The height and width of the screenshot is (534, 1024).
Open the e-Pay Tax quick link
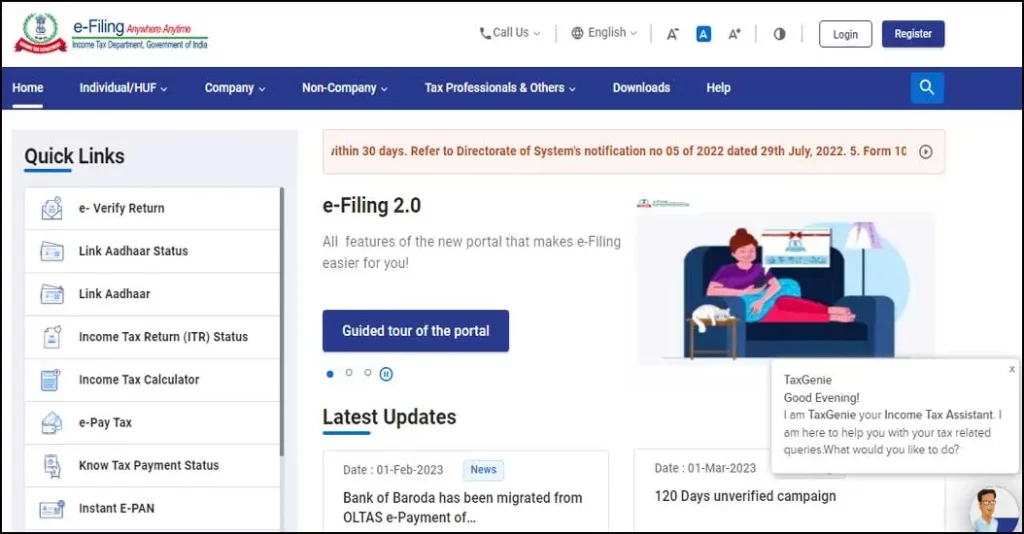pos(105,423)
